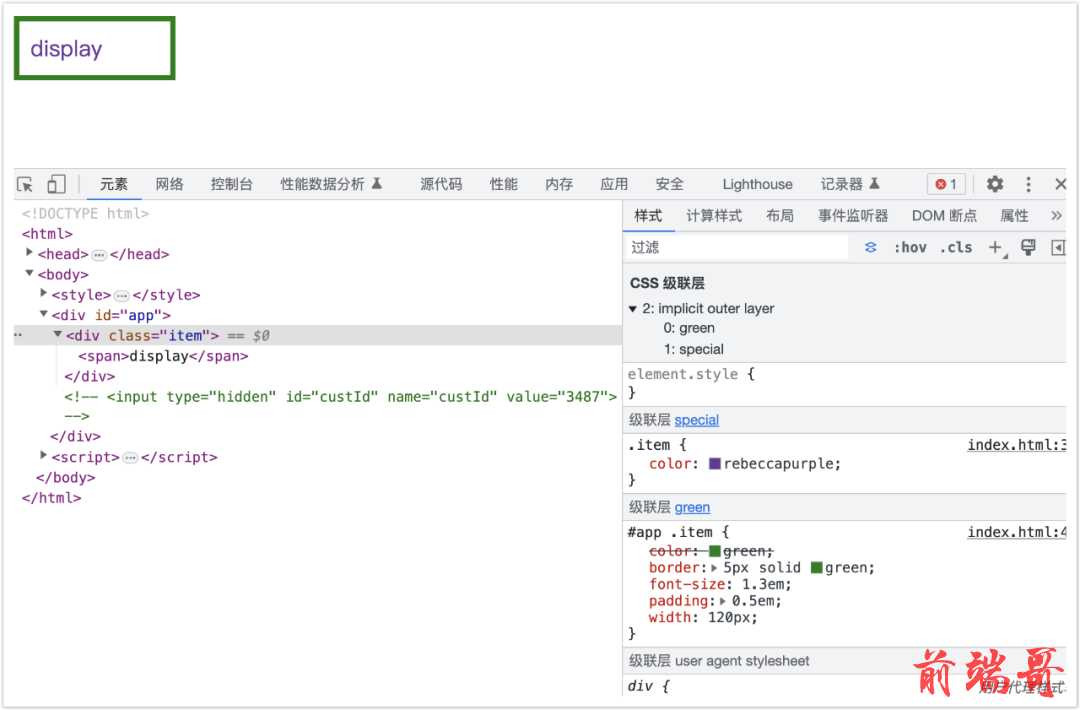The image size is (1080, 710).
Task: Click the row actions dots beside selected div
Action: [x=18, y=335]
